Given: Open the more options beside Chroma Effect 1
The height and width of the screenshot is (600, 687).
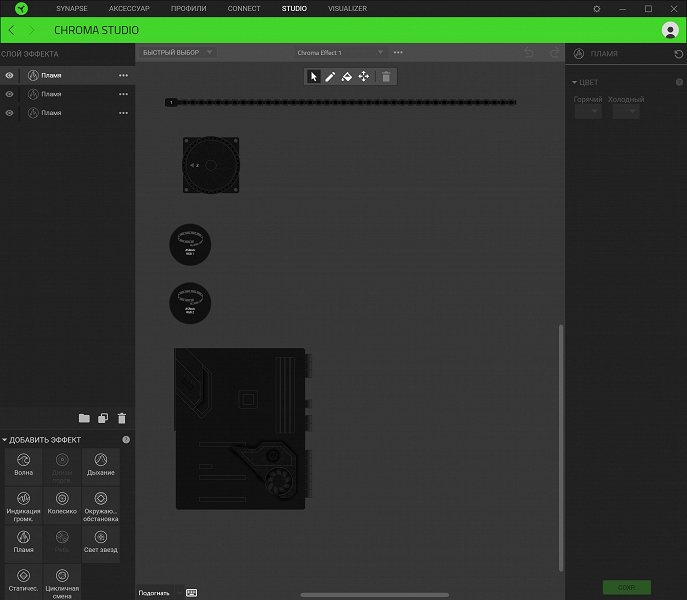Looking at the screenshot, I should pyautogui.click(x=398, y=53).
